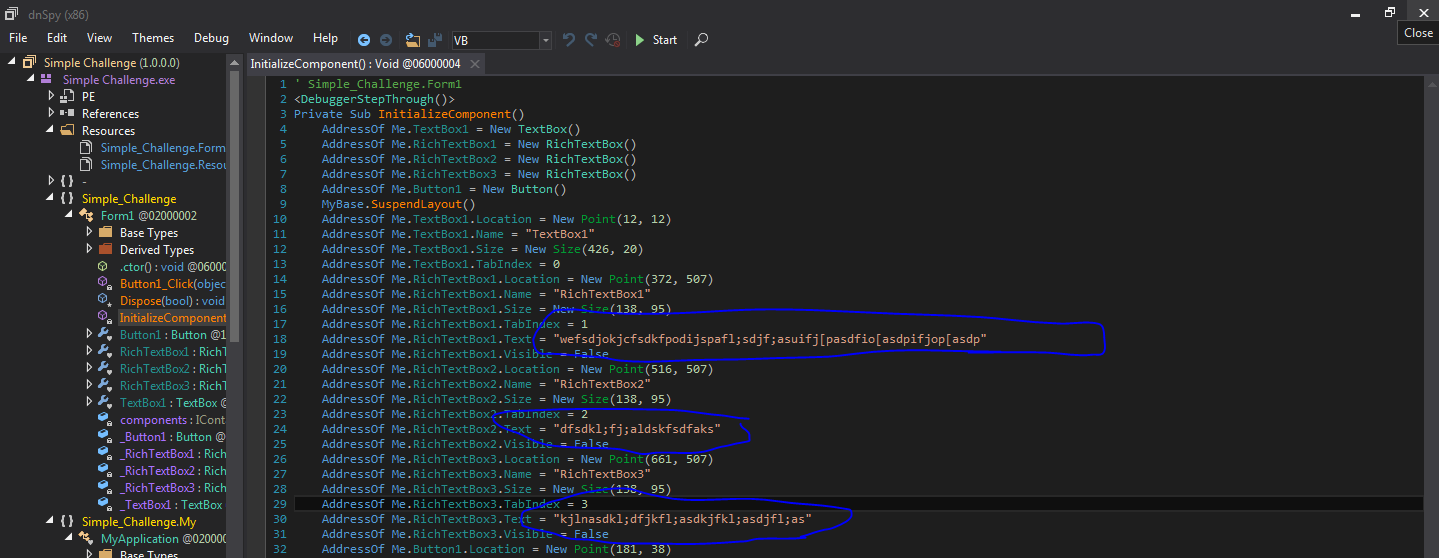Viewport: 1439px width, 558px height.
Task: Click the Open file folder icon
Action: pos(413,40)
